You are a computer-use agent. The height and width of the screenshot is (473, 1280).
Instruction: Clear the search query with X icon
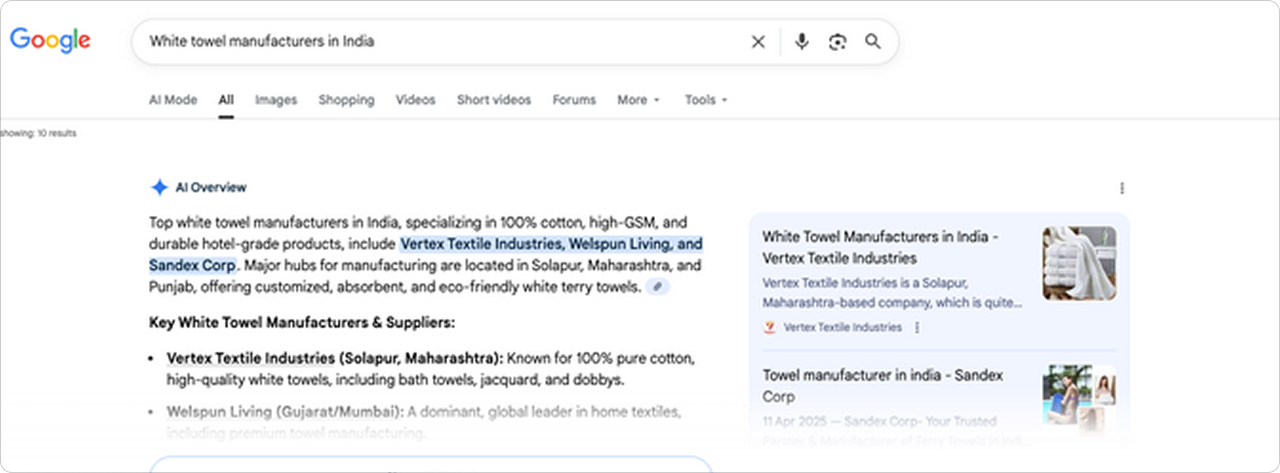(758, 41)
